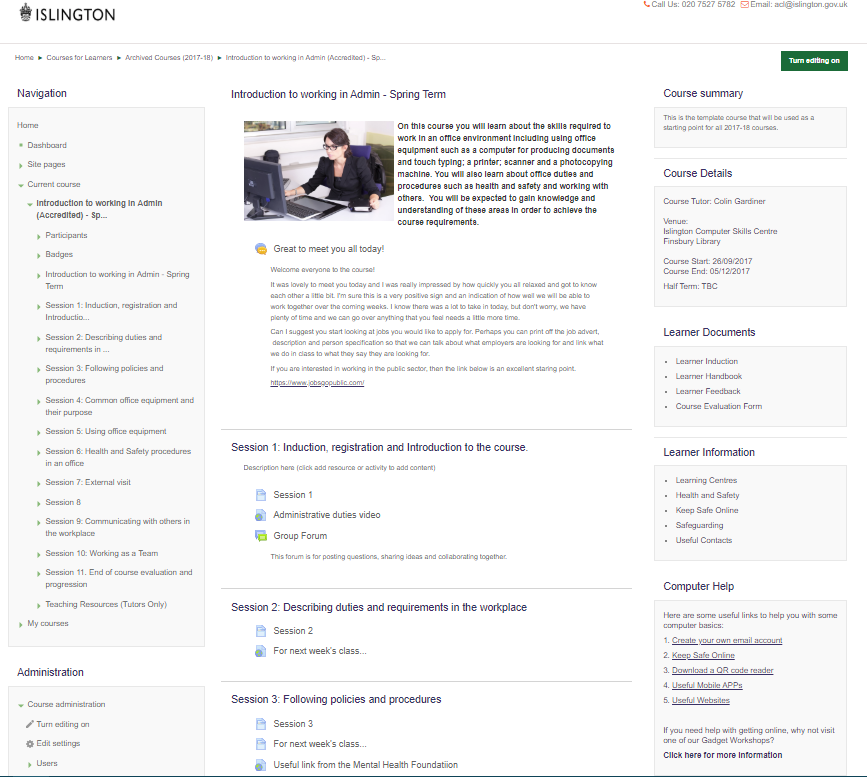867x777 pixels.
Task: Open the Group Forum activity link
Action: coord(300,536)
